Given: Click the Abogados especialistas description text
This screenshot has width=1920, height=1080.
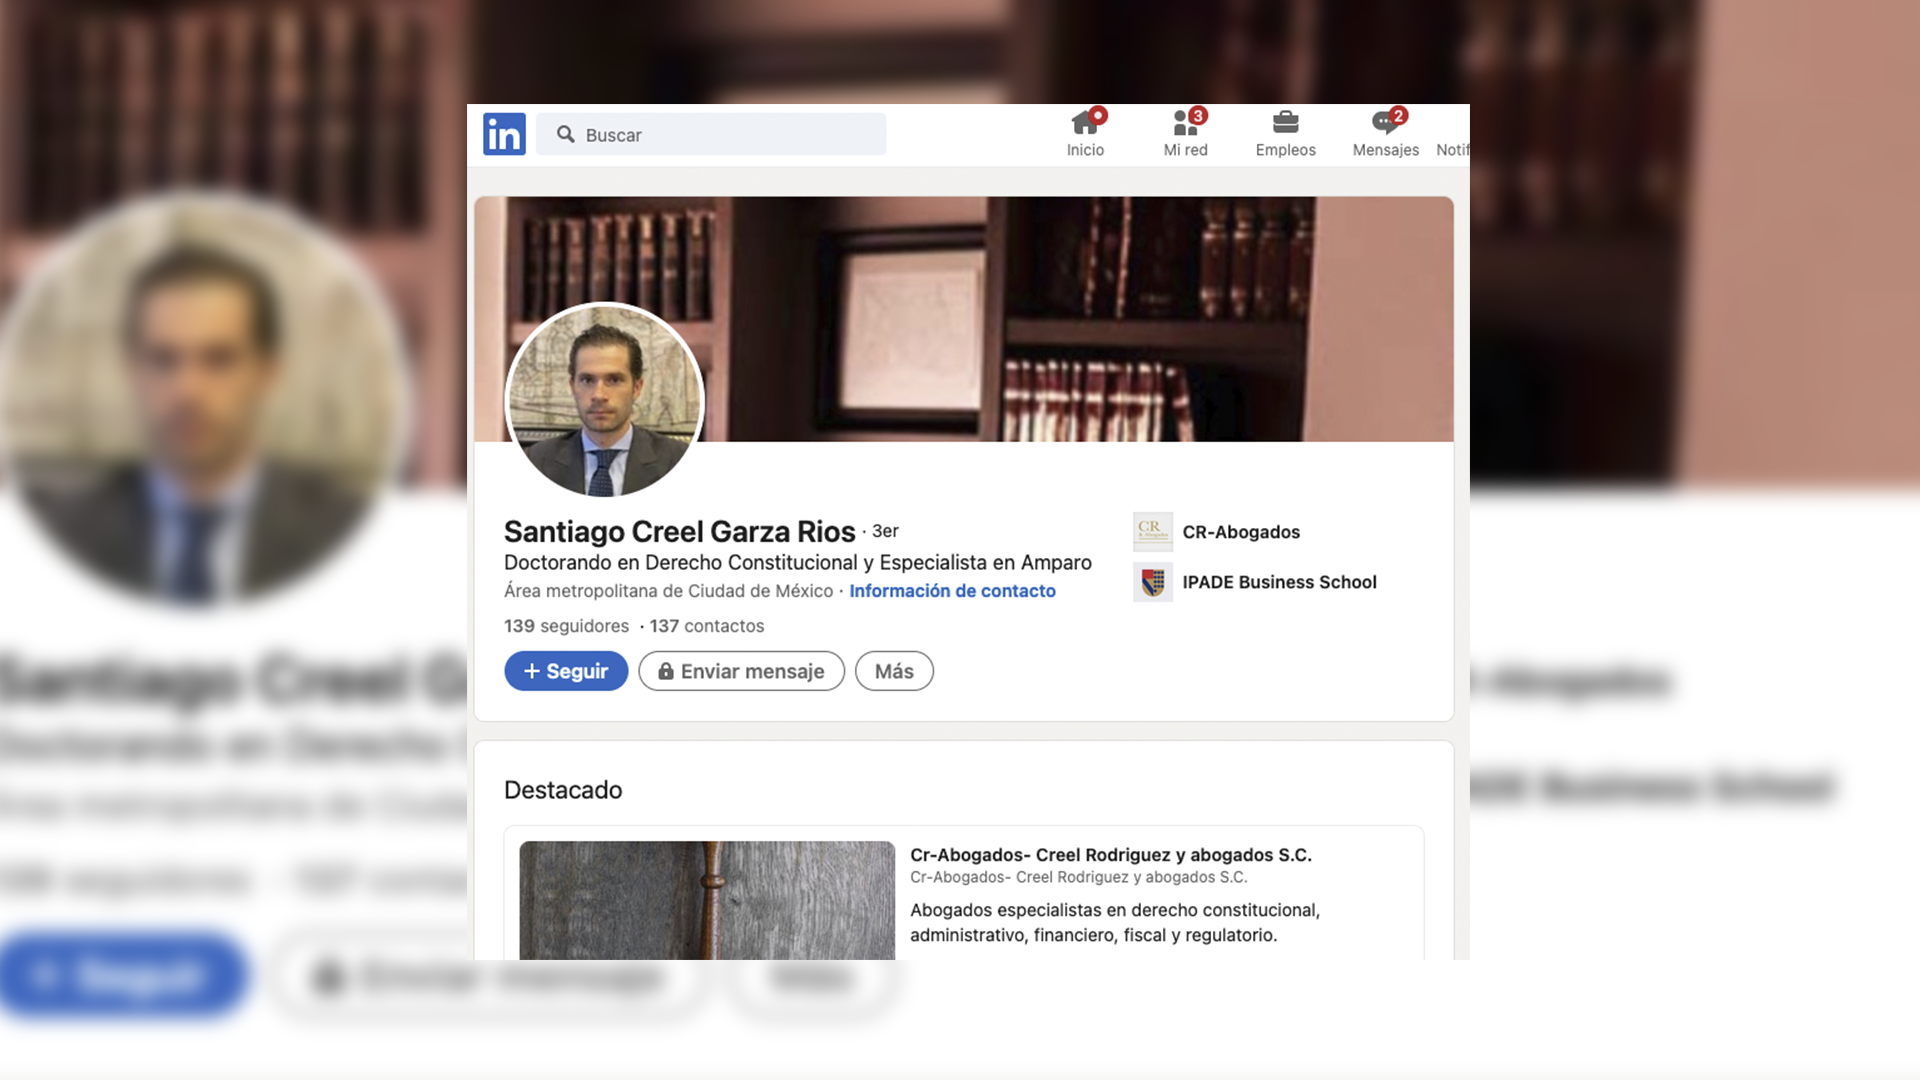Looking at the screenshot, I should (1115, 922).
